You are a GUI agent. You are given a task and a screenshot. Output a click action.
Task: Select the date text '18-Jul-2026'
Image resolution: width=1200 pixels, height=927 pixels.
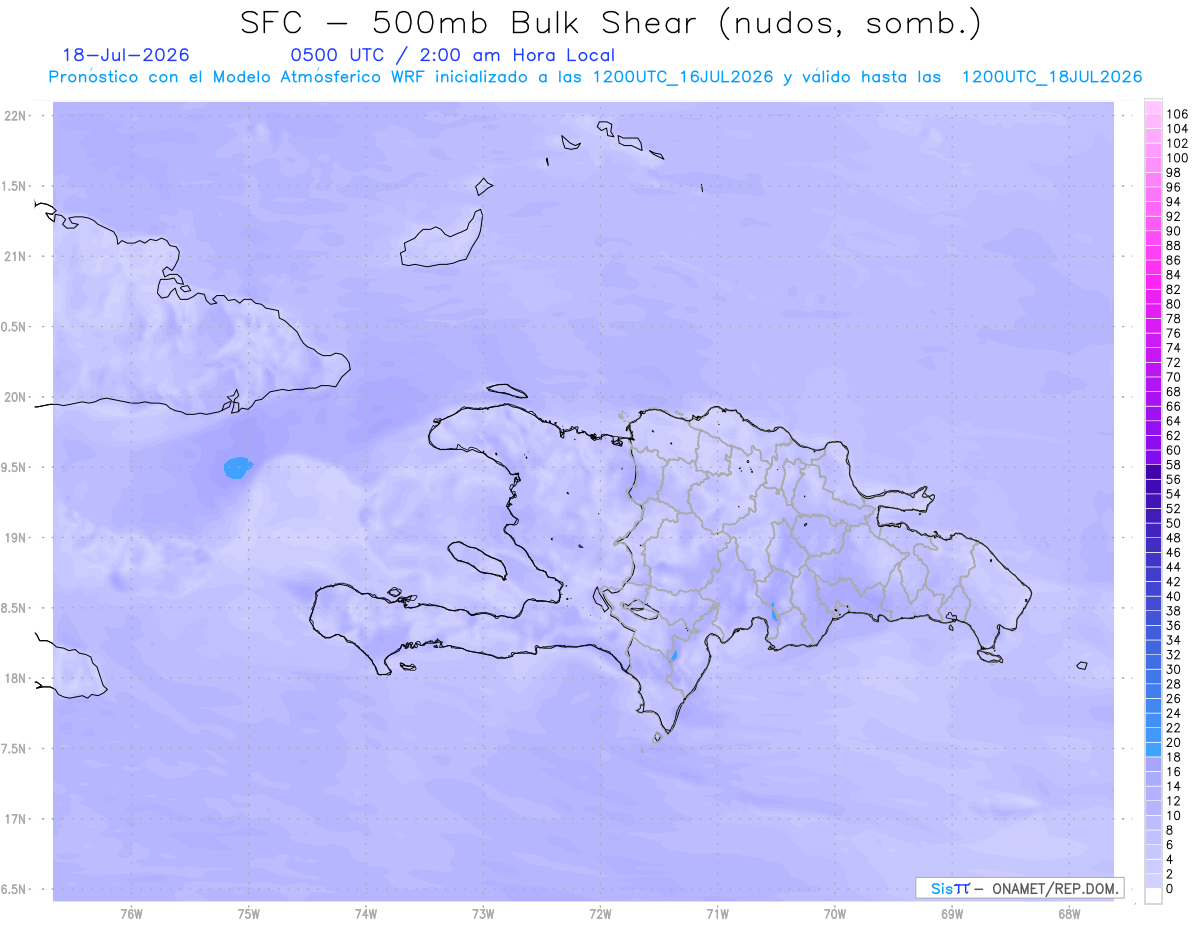click(x=126, y=55)
